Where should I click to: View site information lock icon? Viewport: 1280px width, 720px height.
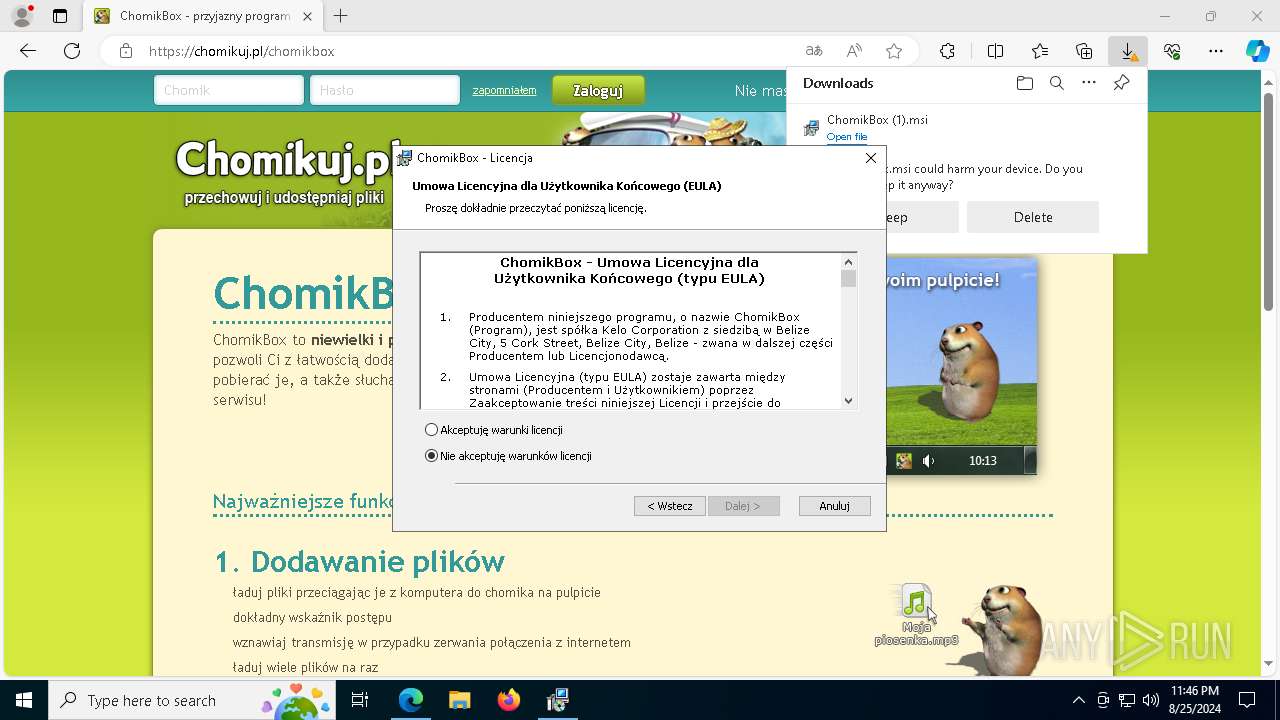125,51
